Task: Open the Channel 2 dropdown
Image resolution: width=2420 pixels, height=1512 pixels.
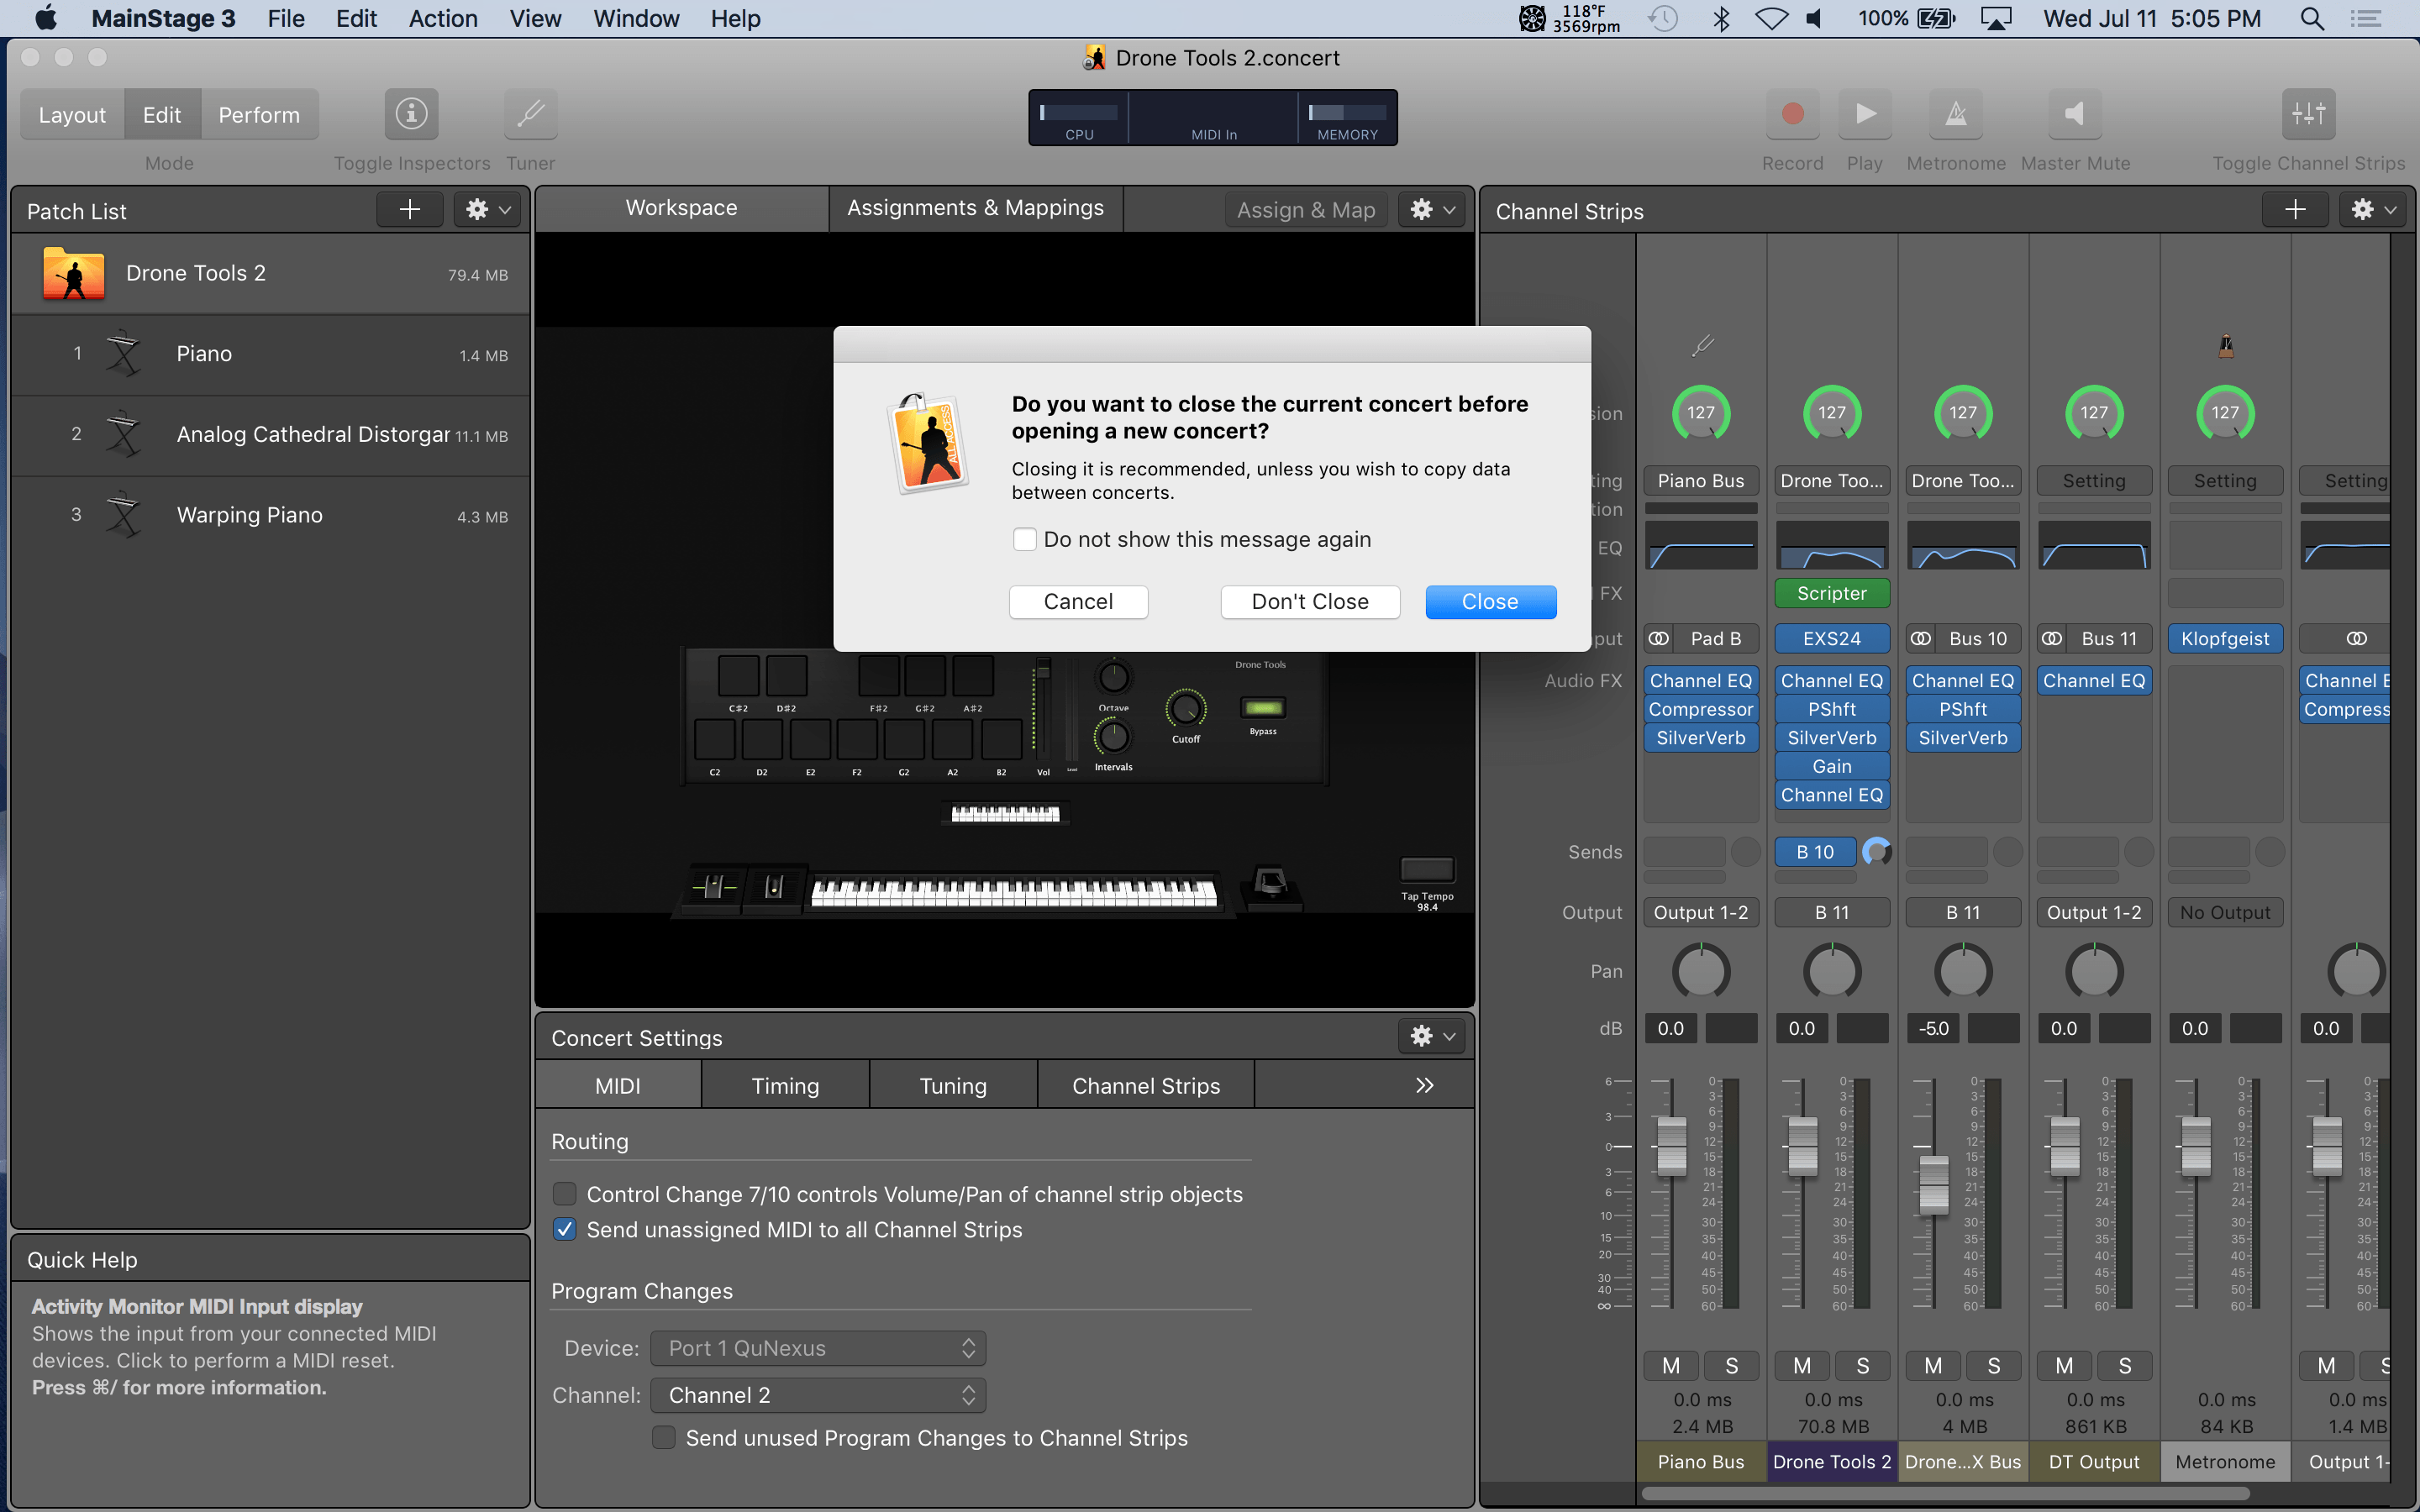Action: [x=818, y=1395]
